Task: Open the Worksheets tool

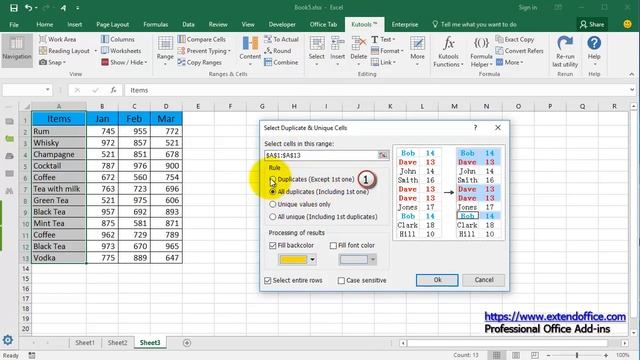Action: tap(121, 51)
